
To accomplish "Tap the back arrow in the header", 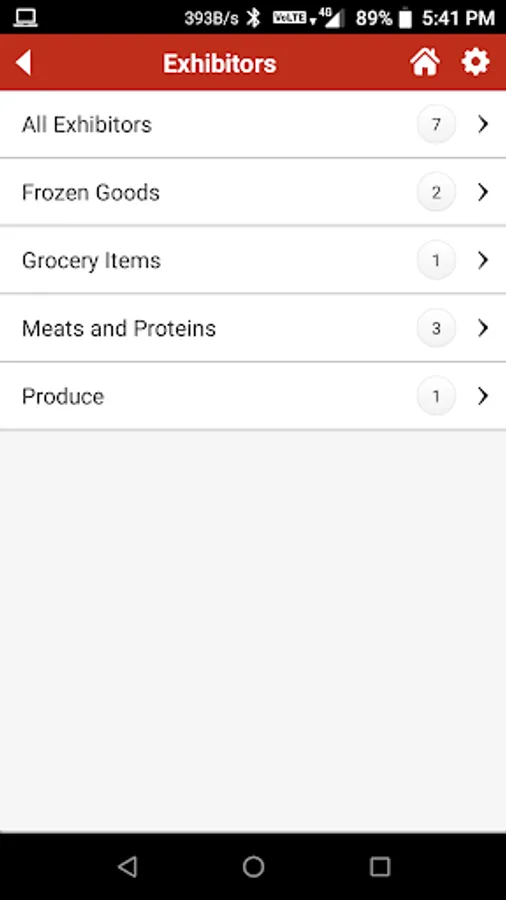I will pos(24,63).
